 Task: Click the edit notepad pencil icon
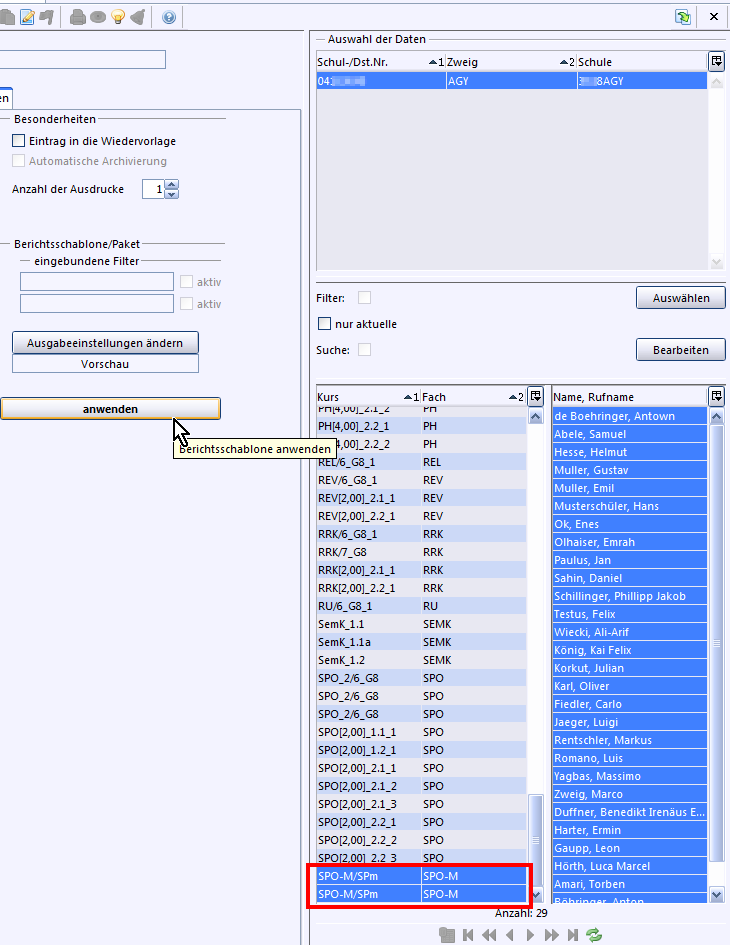coord(27,16)
